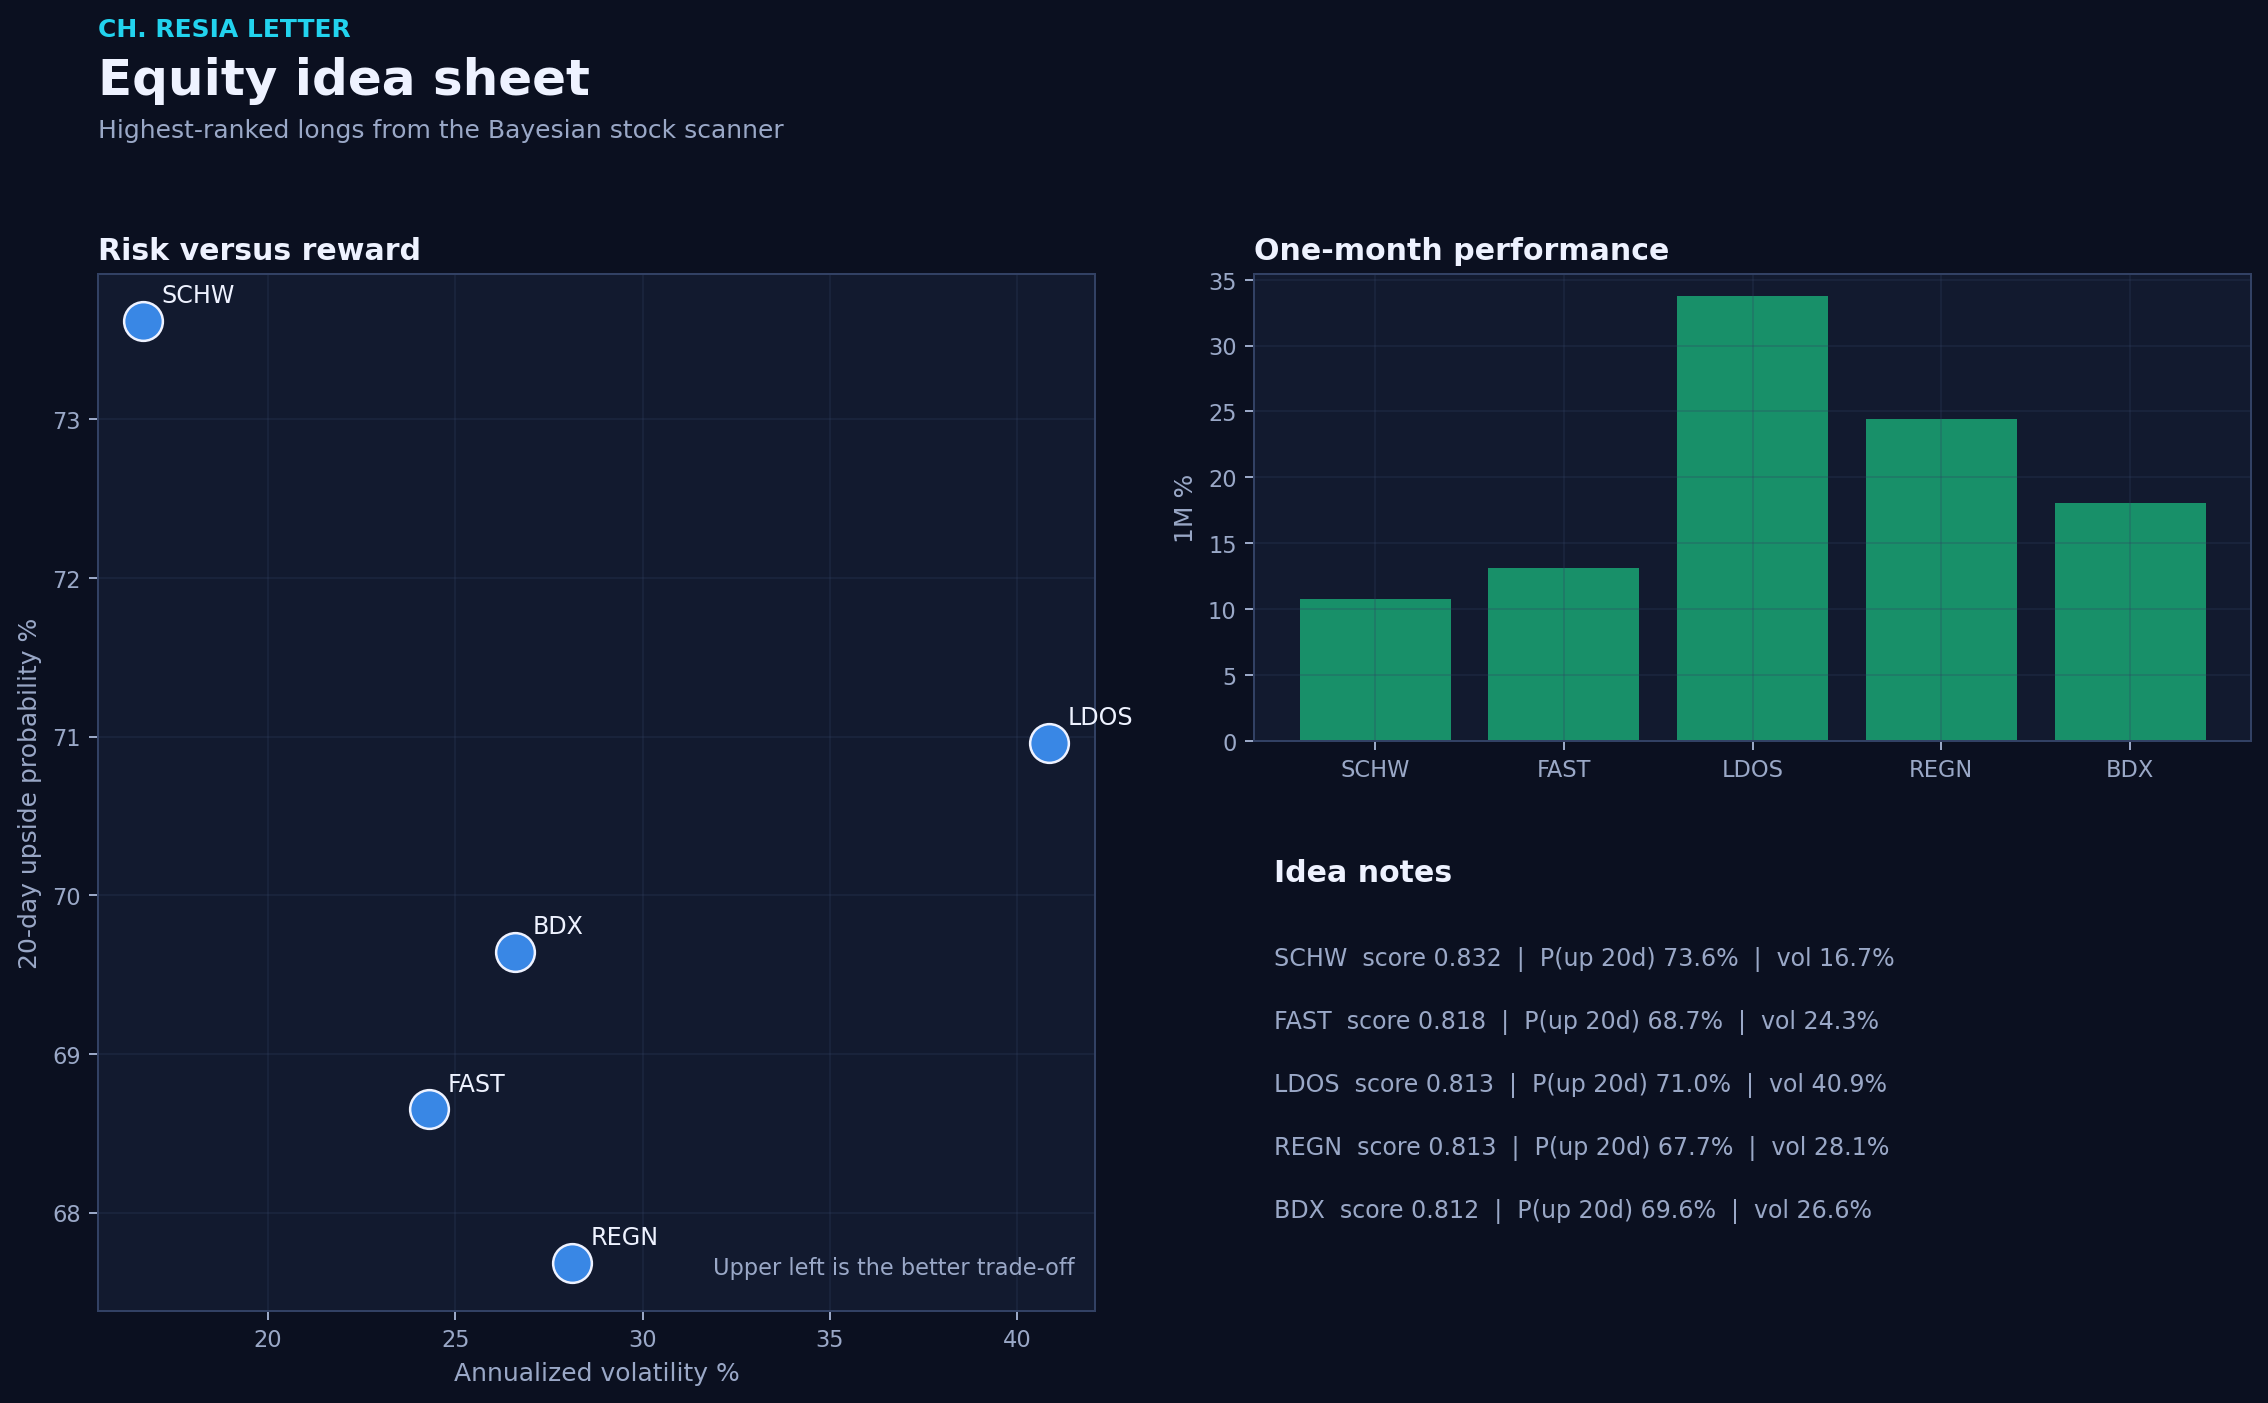2268x1403 pixels.
Task: Click the REGN scatter point
Action: 572,1263
